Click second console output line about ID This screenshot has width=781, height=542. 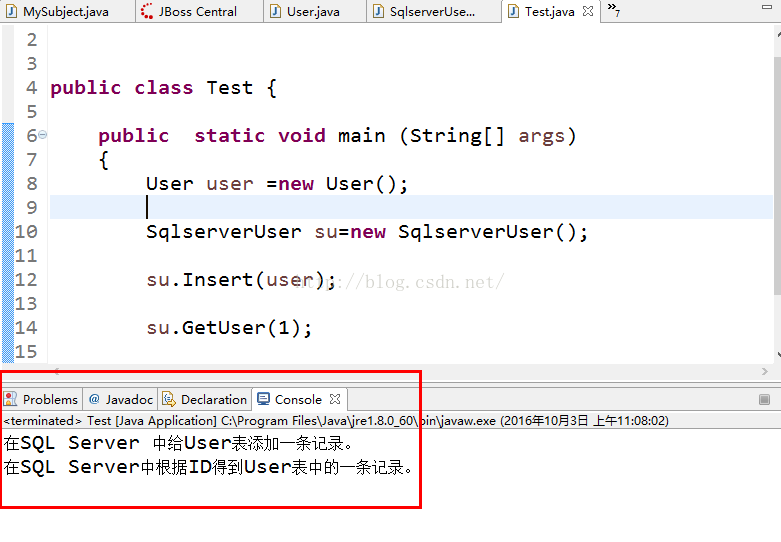click(209, 467)
